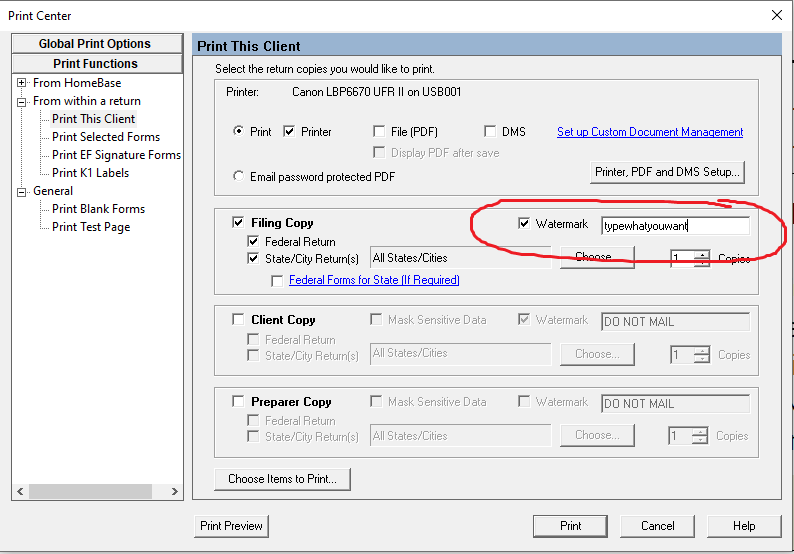This screenshot has height=554, width=794.
Task: Switch to Print Functions tab
Action: pos(95,63)
